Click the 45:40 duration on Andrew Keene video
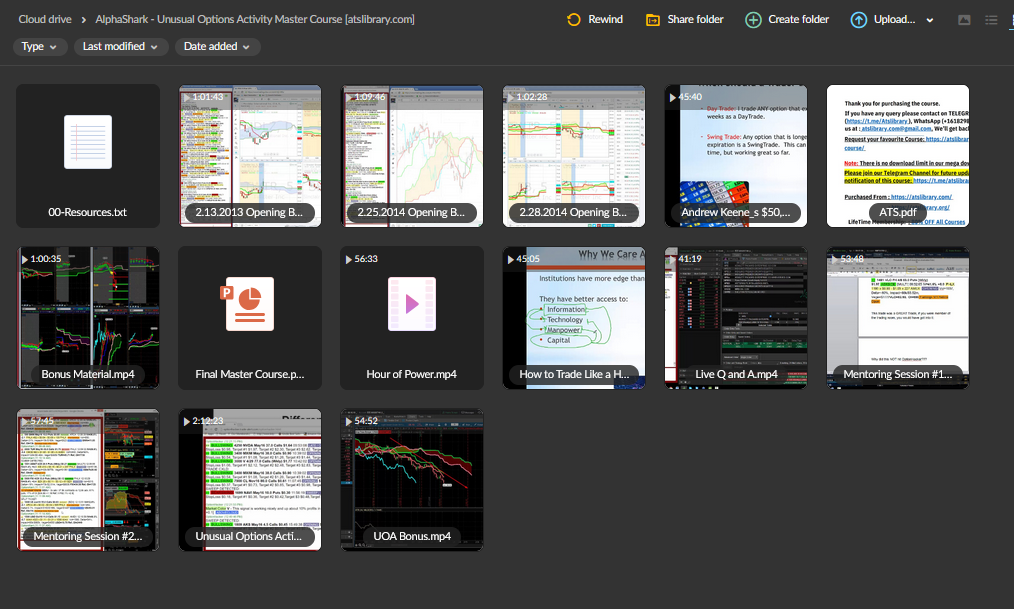The image size is (1014, 609). (690, 97)
